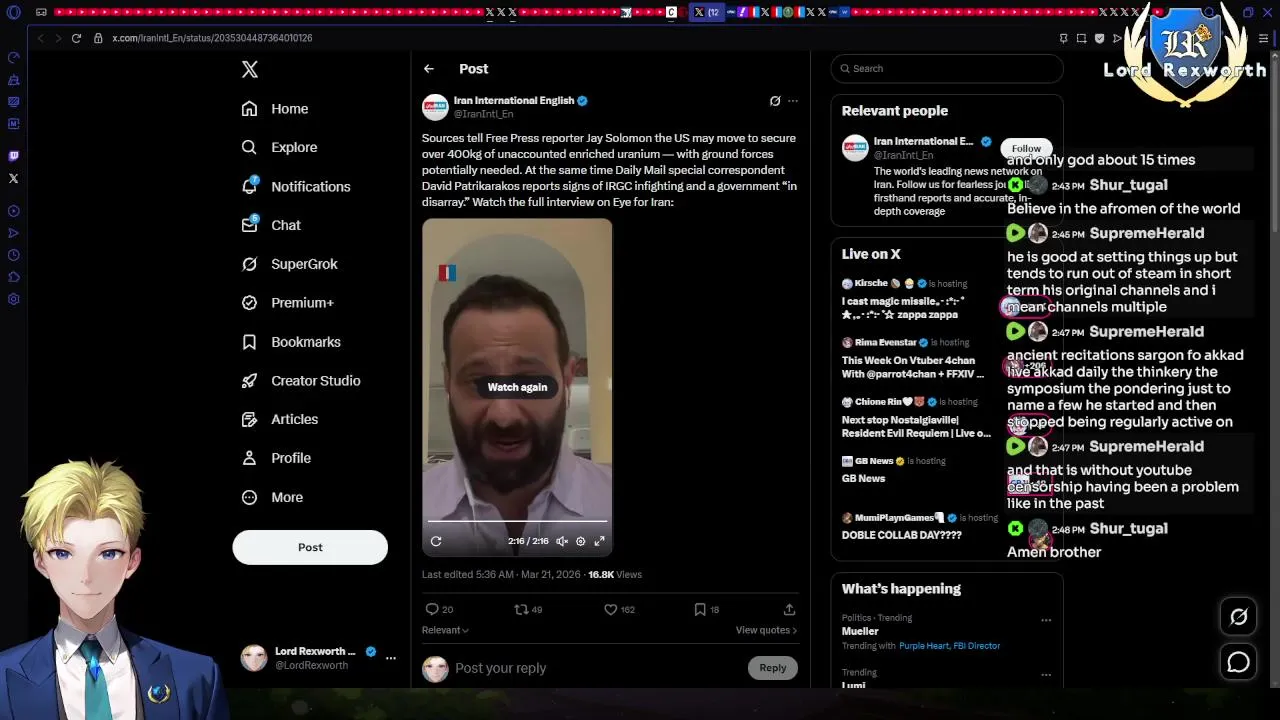
Task: Click the large Post button
Action: 310,547
